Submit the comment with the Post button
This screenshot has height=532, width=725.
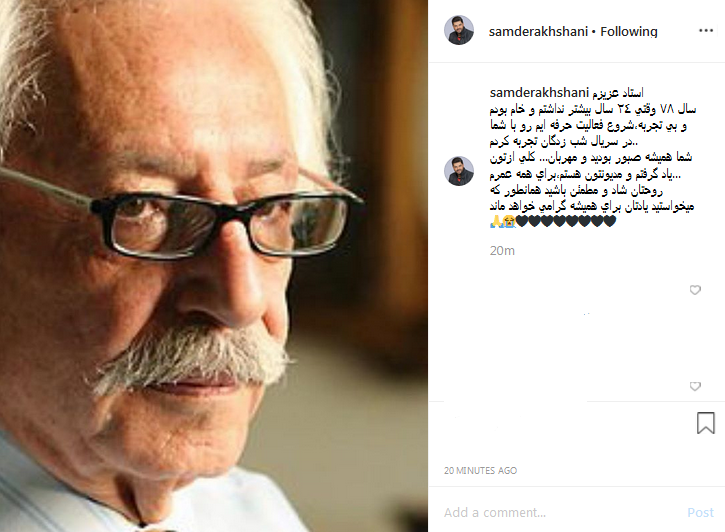click(700, 513)
